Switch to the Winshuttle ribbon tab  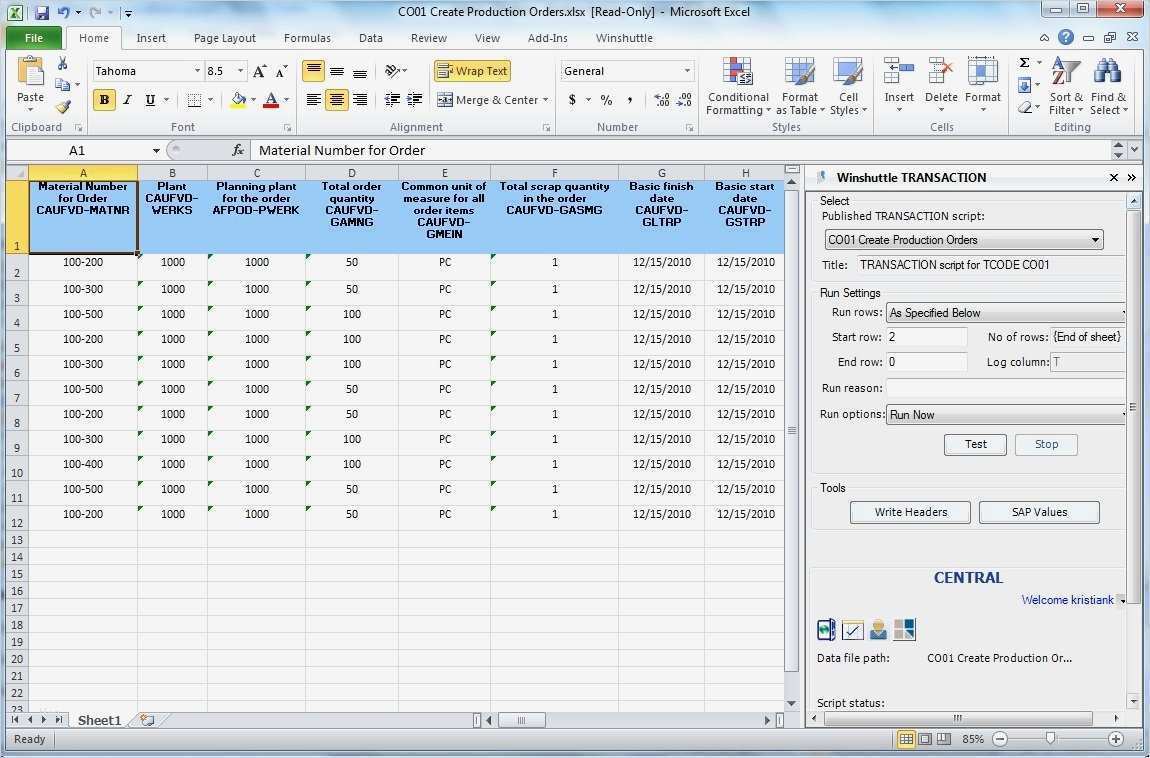pos(623,38)
